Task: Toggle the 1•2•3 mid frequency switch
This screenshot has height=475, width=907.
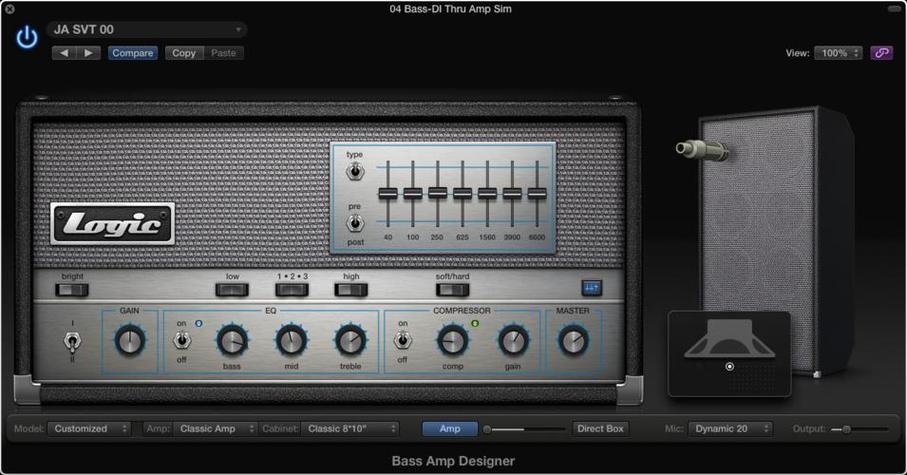Action: pyautogui.click(x=292, y=289)
